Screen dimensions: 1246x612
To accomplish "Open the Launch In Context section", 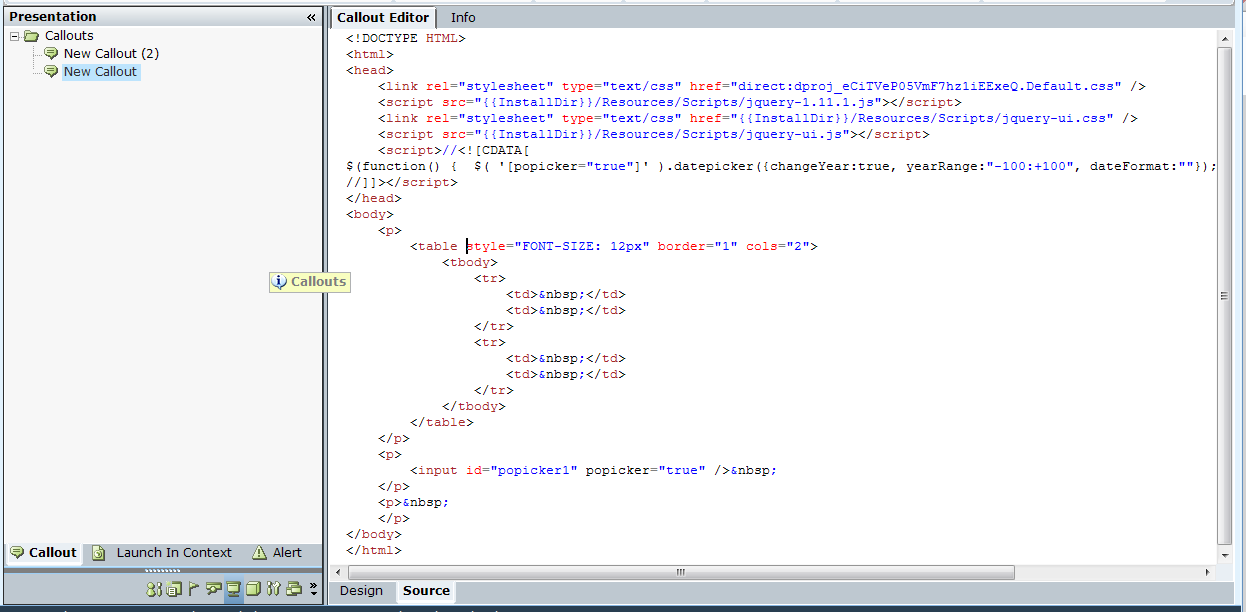I will click(x=173, y=553).
